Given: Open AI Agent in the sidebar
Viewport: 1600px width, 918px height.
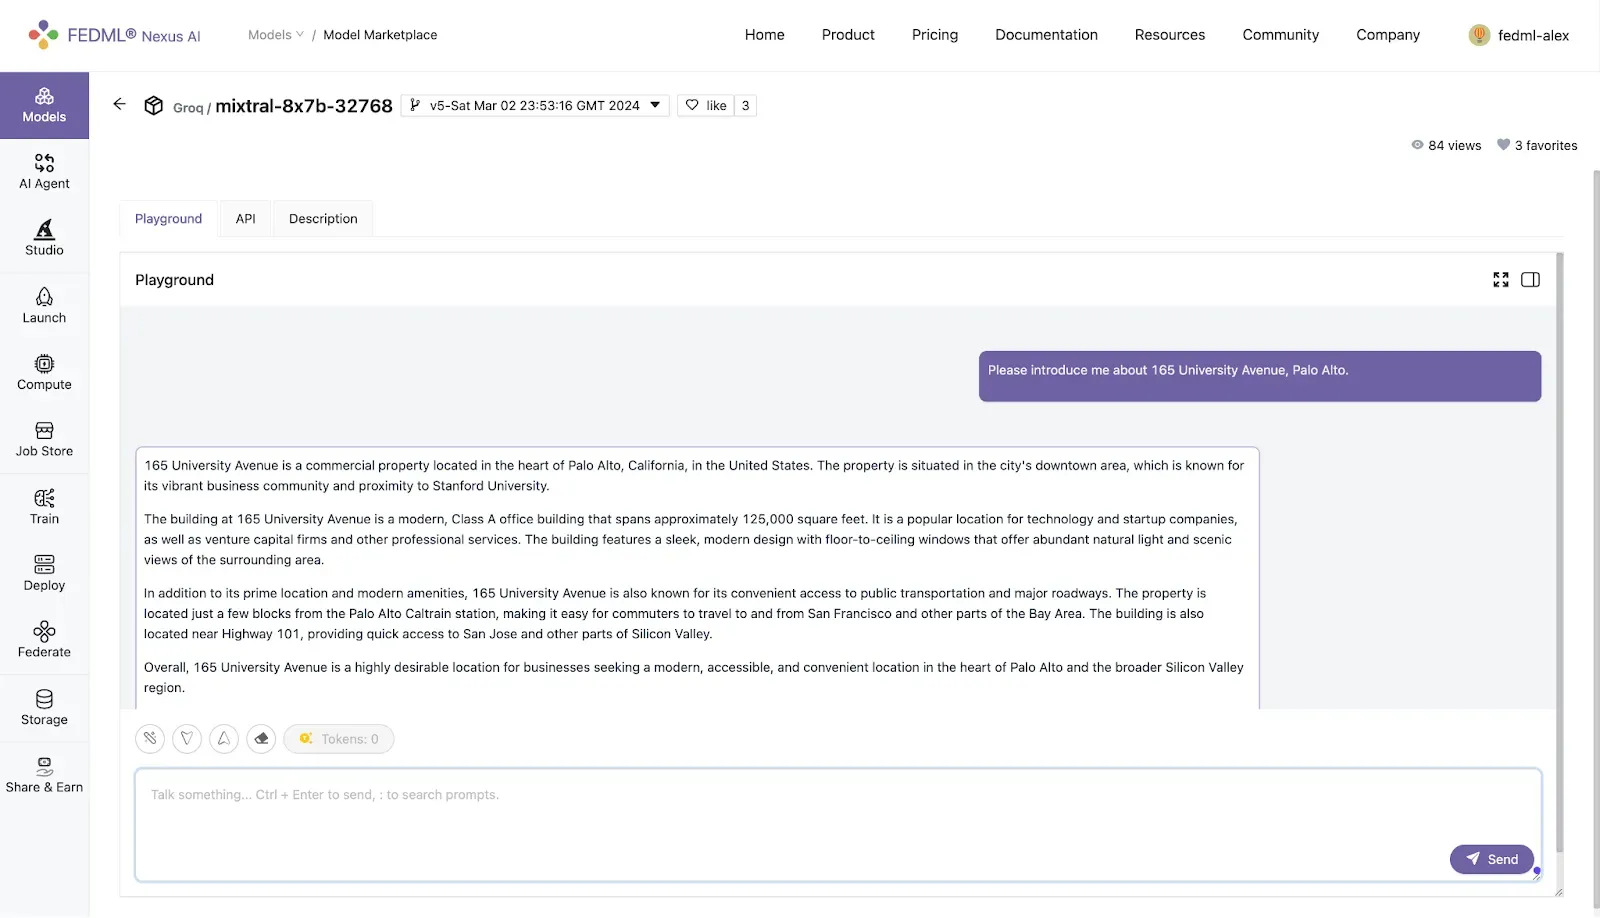Looking at the screenshot, I should 44,172.
